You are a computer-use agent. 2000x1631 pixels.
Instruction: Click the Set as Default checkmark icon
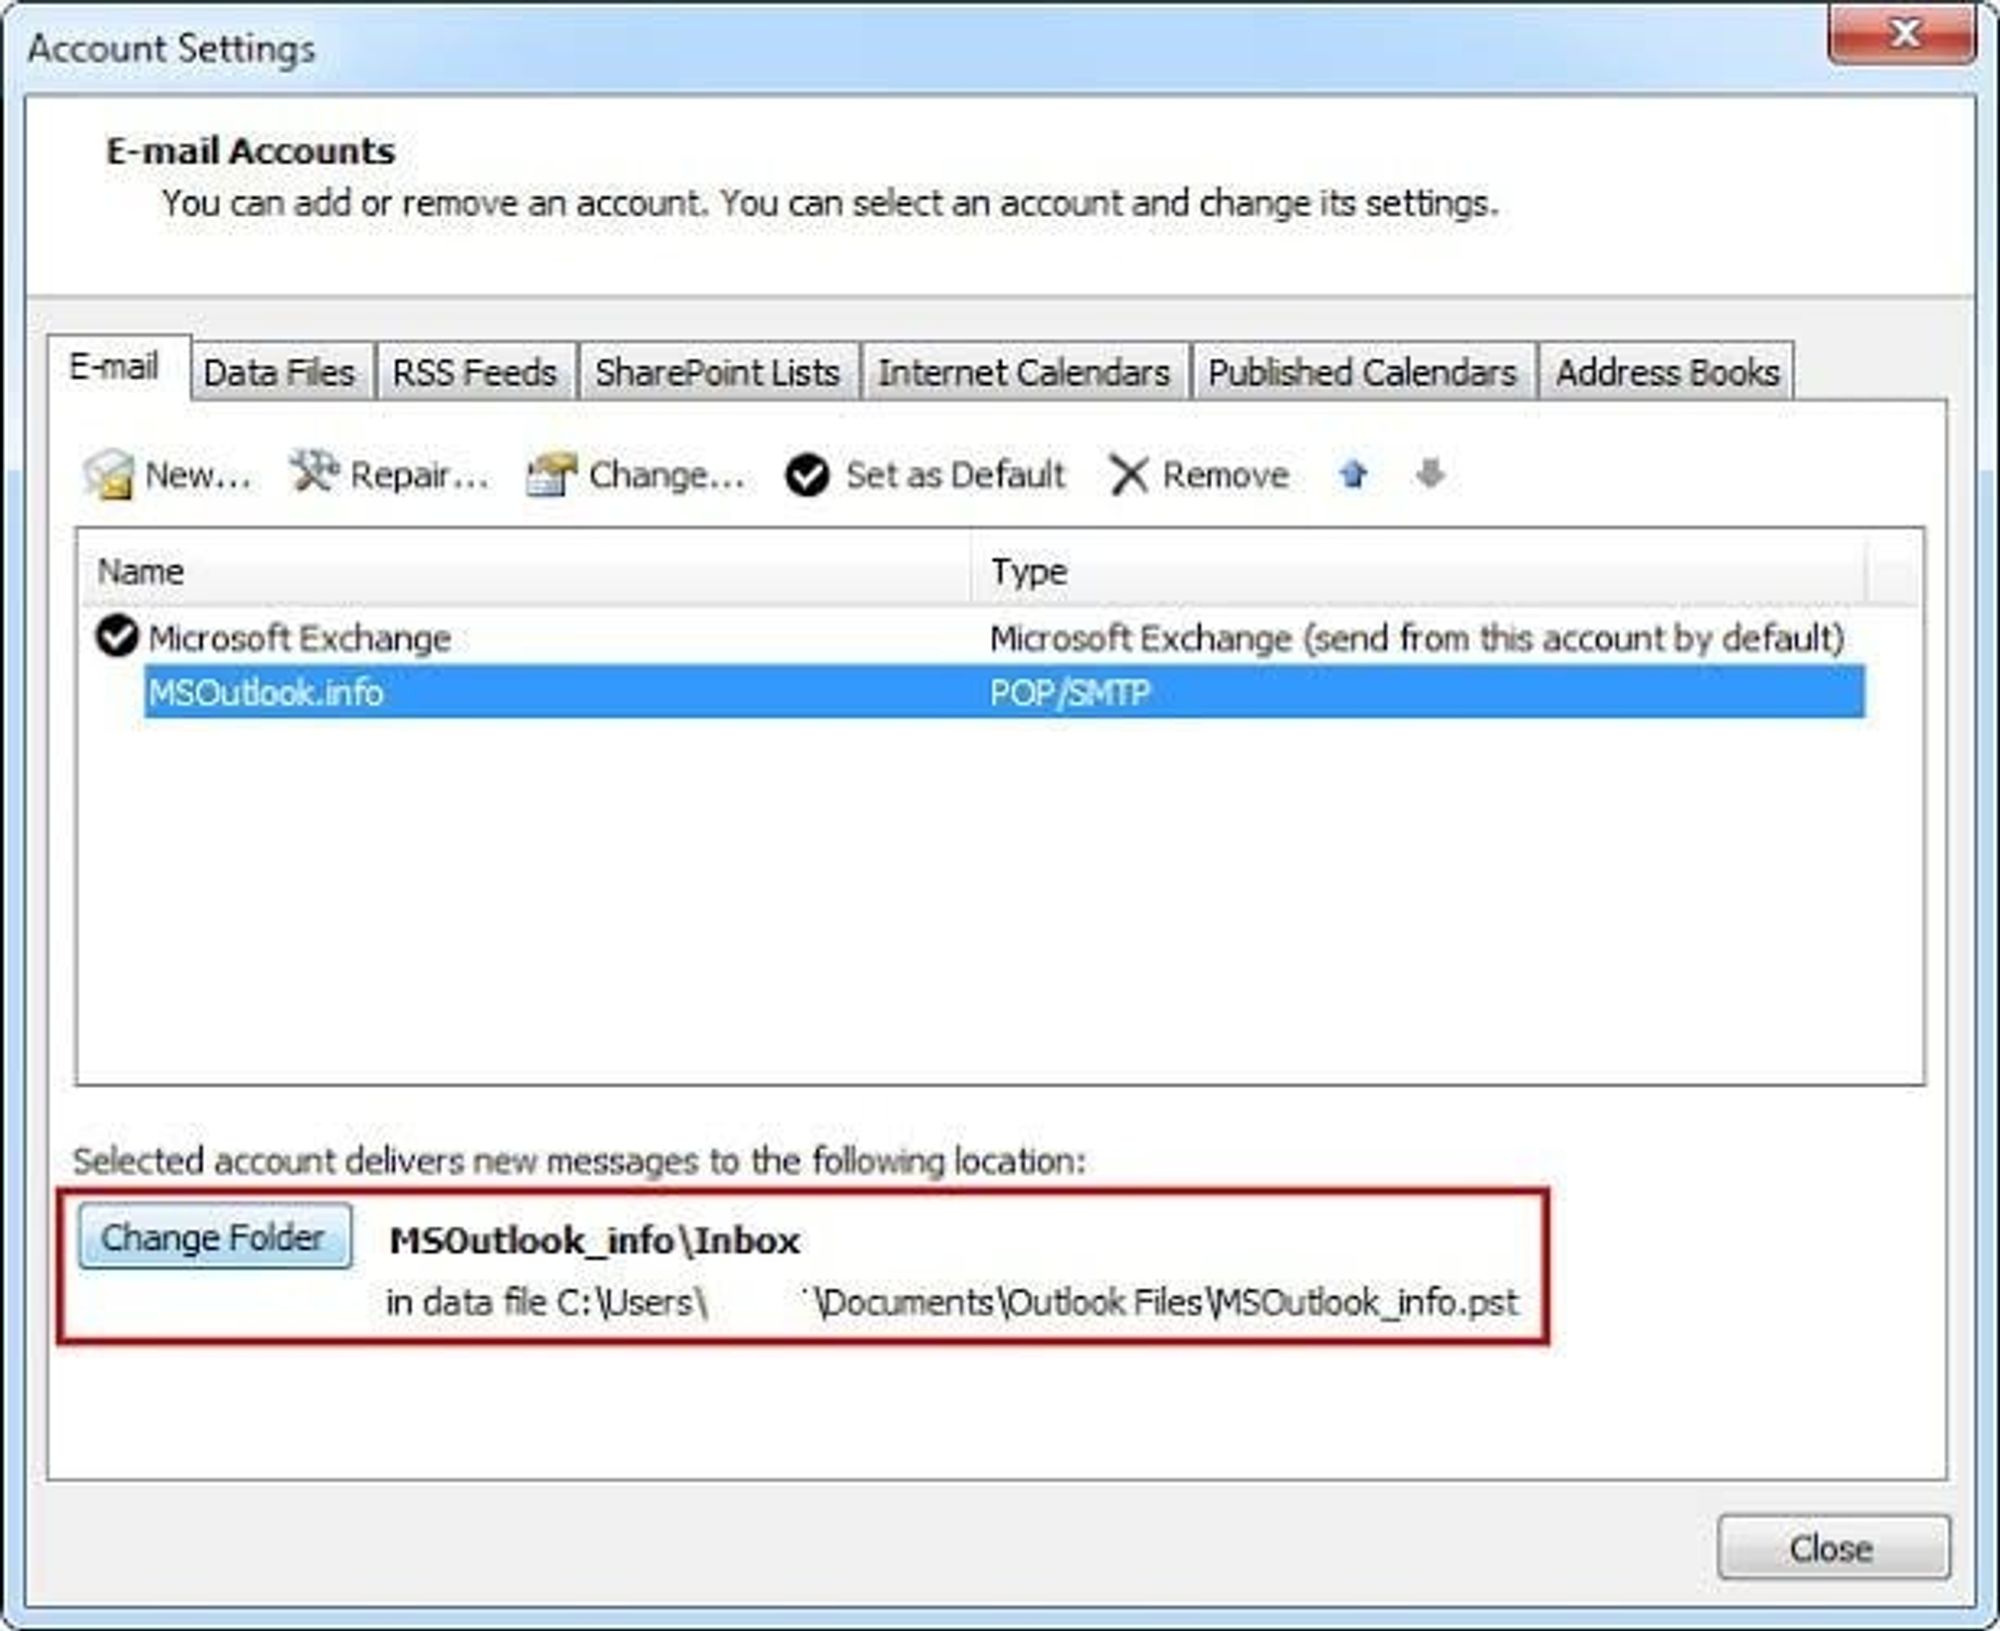point(807,475)
